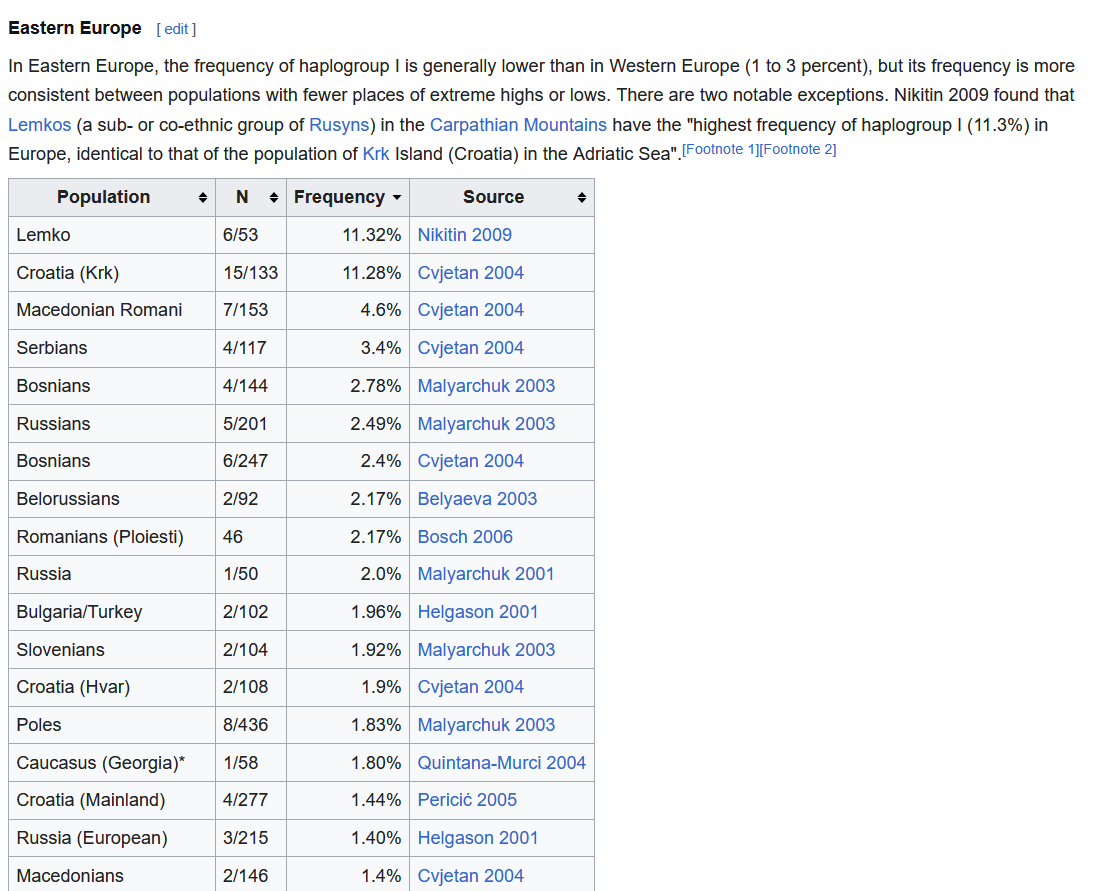This screenshot has height=891, width=1111.
Task: Open the edit link beside Eastern Europe
Action: [176, 29]
